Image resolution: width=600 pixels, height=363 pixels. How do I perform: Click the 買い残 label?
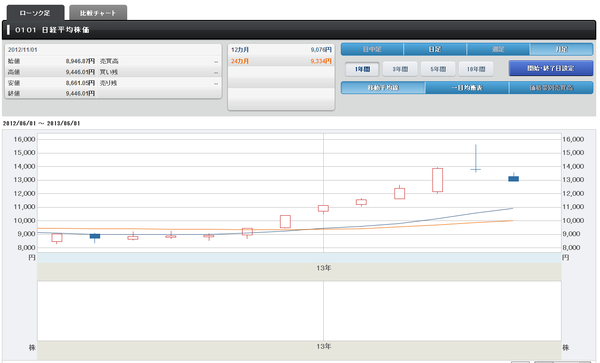pyautogui.click(x=109, y=72)
